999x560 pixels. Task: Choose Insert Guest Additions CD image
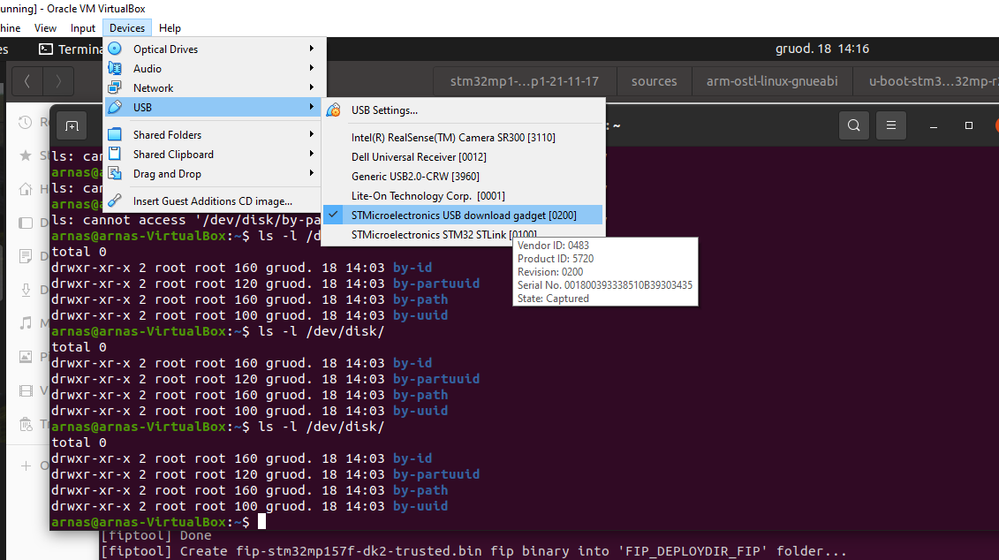pos(213,201)
